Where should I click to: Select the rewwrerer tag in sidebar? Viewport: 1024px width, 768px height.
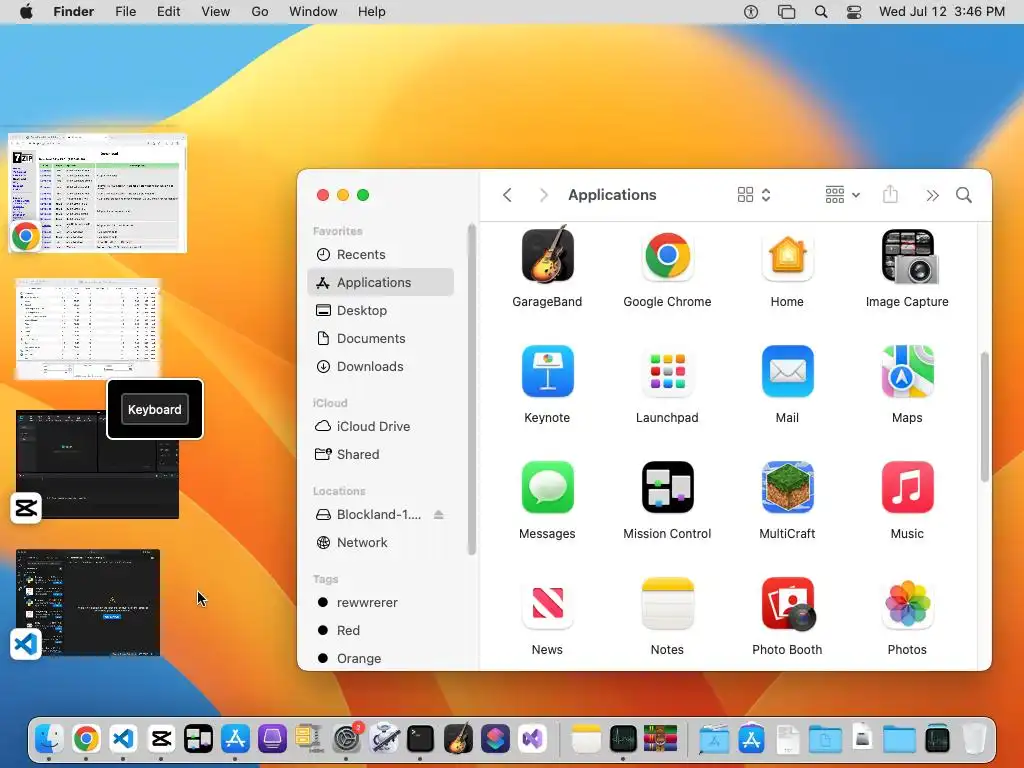[x=380, y=603]
